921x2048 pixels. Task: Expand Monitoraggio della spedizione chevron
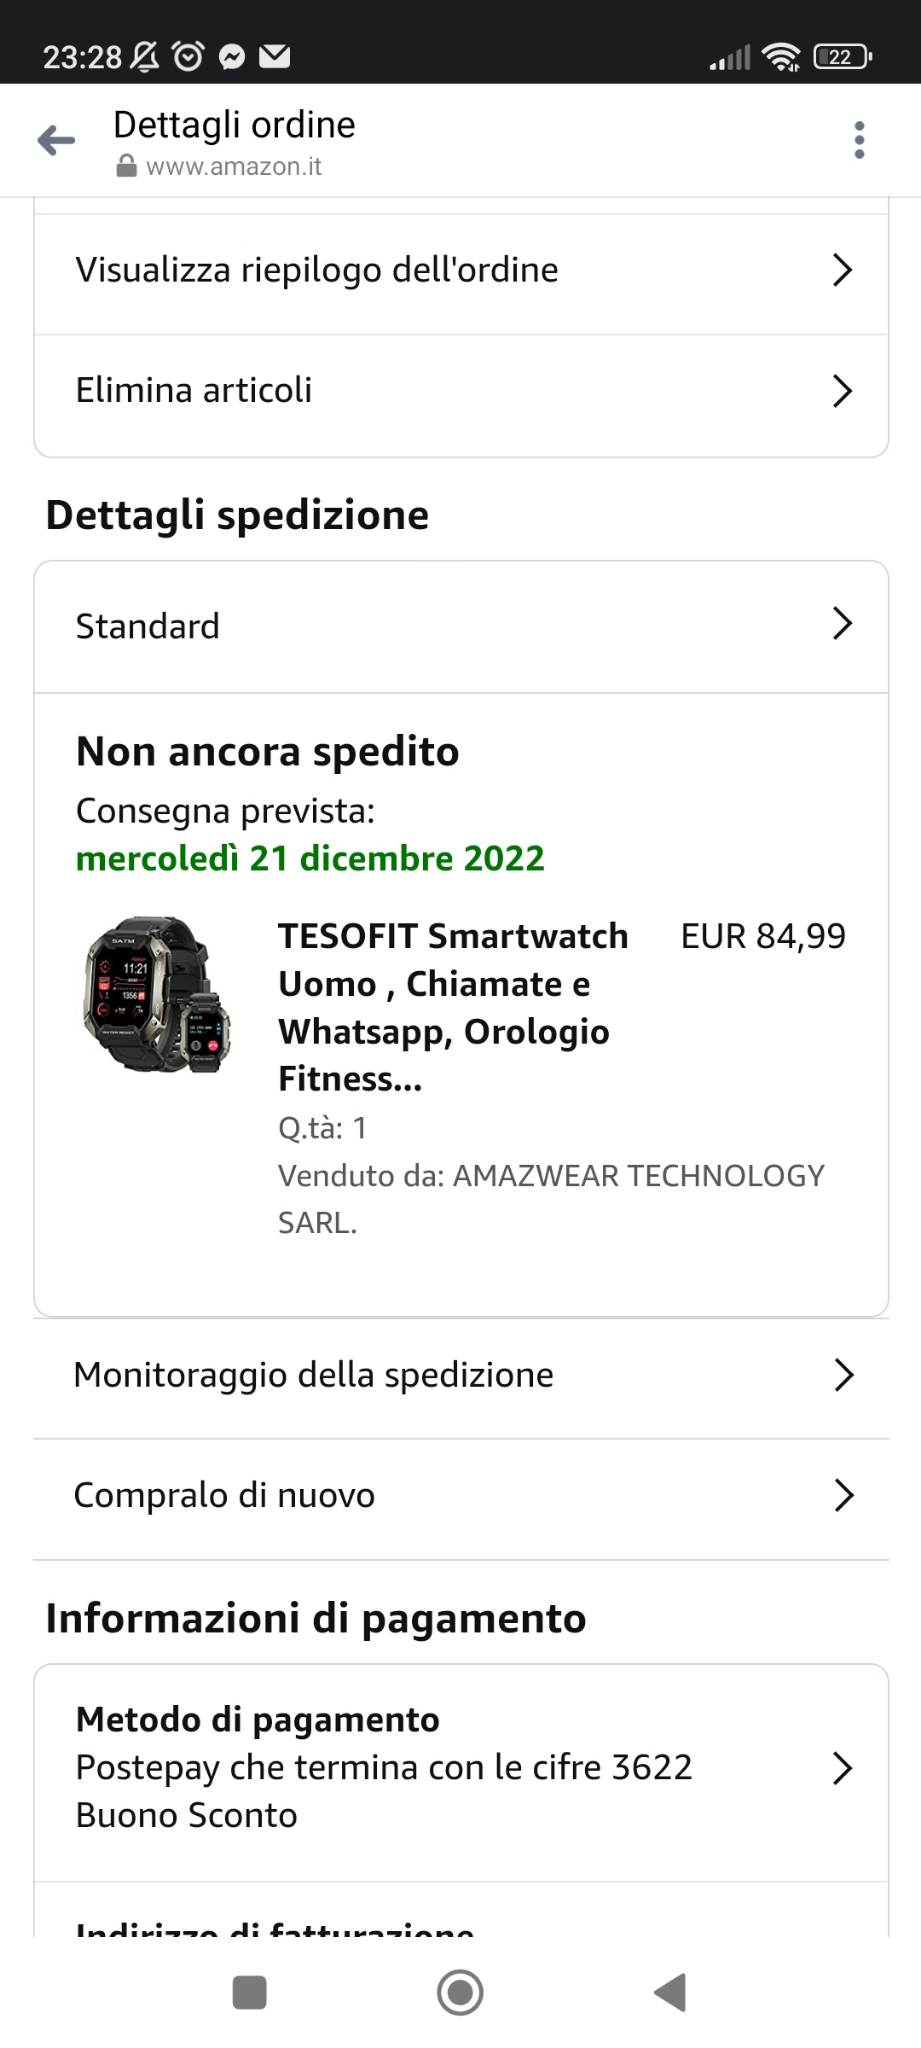[843, 1375]
